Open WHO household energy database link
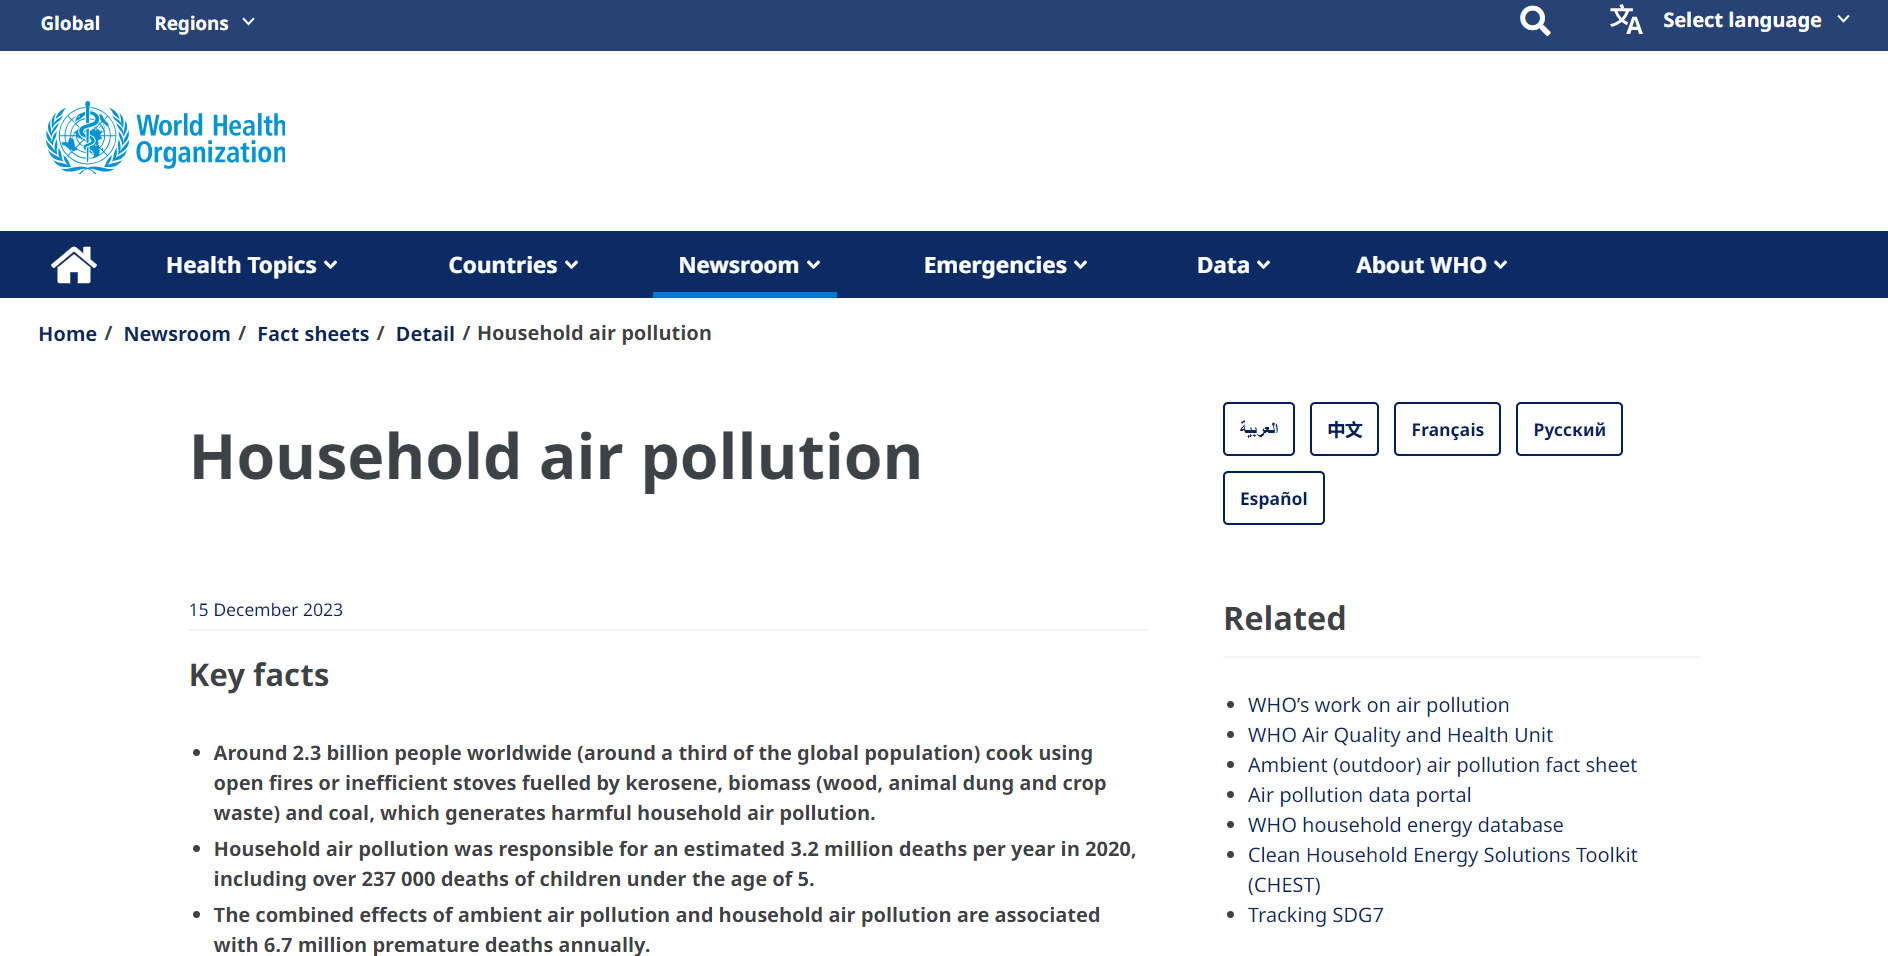The width and height of the screenshot is (1888, 956). pos(1405,825)
